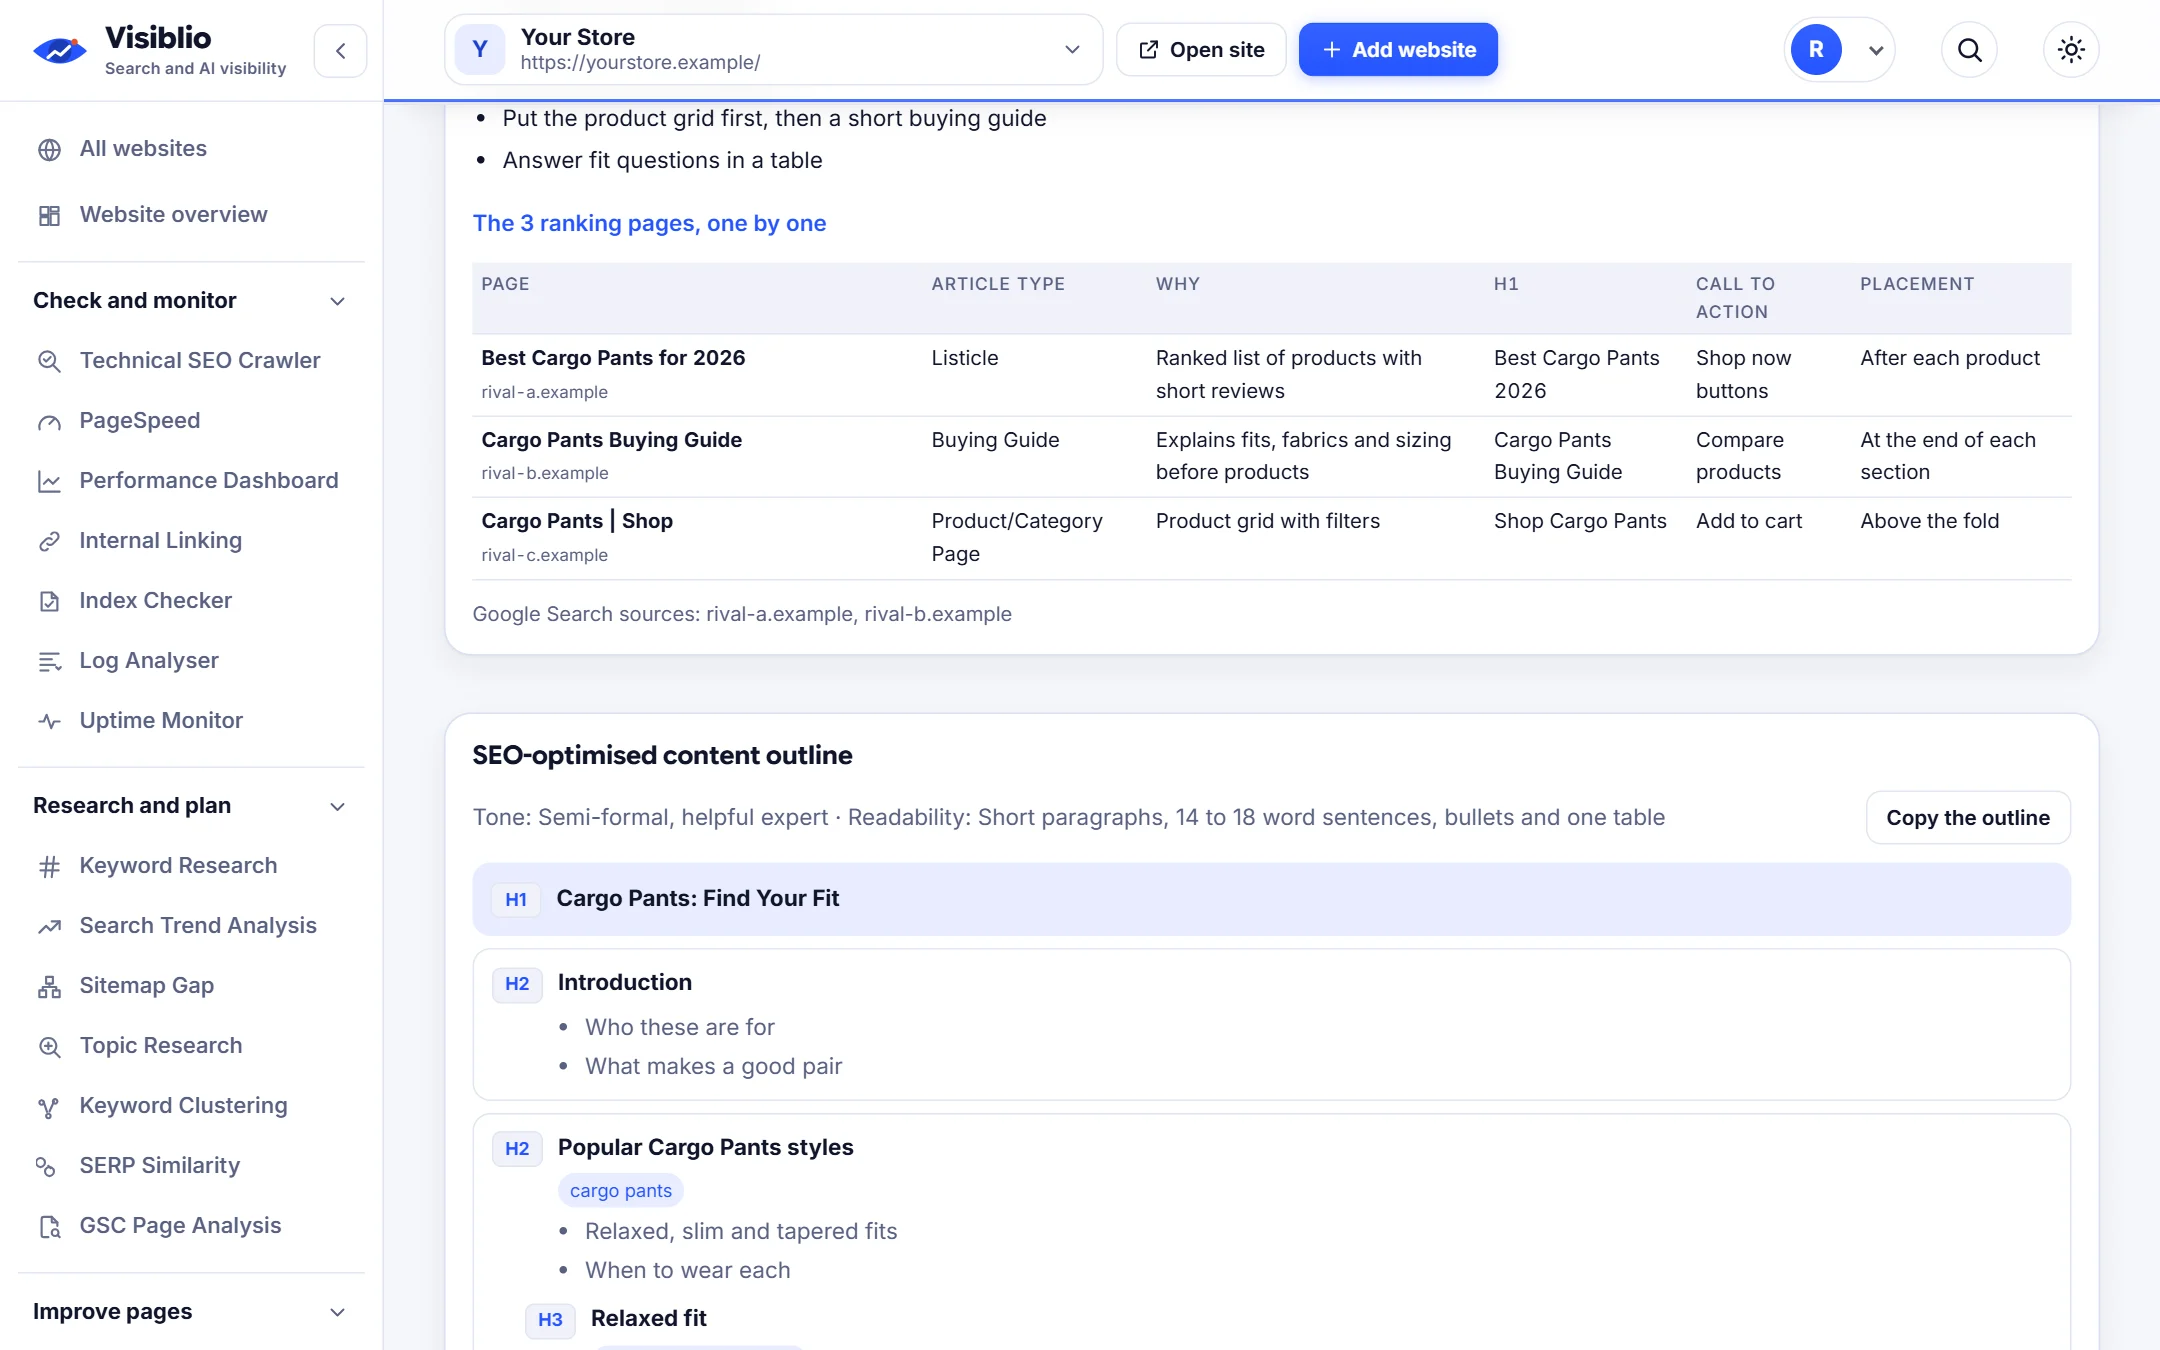2160x1350 pixels.
Task: Toggle the light/dark theme sun icon
Action: 2071,50
